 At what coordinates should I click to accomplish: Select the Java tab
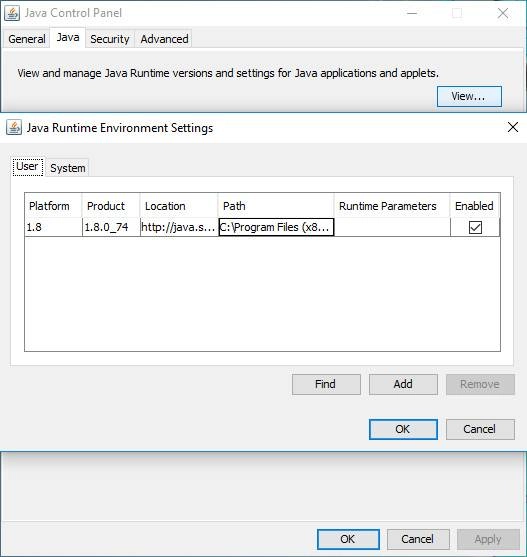68,37
